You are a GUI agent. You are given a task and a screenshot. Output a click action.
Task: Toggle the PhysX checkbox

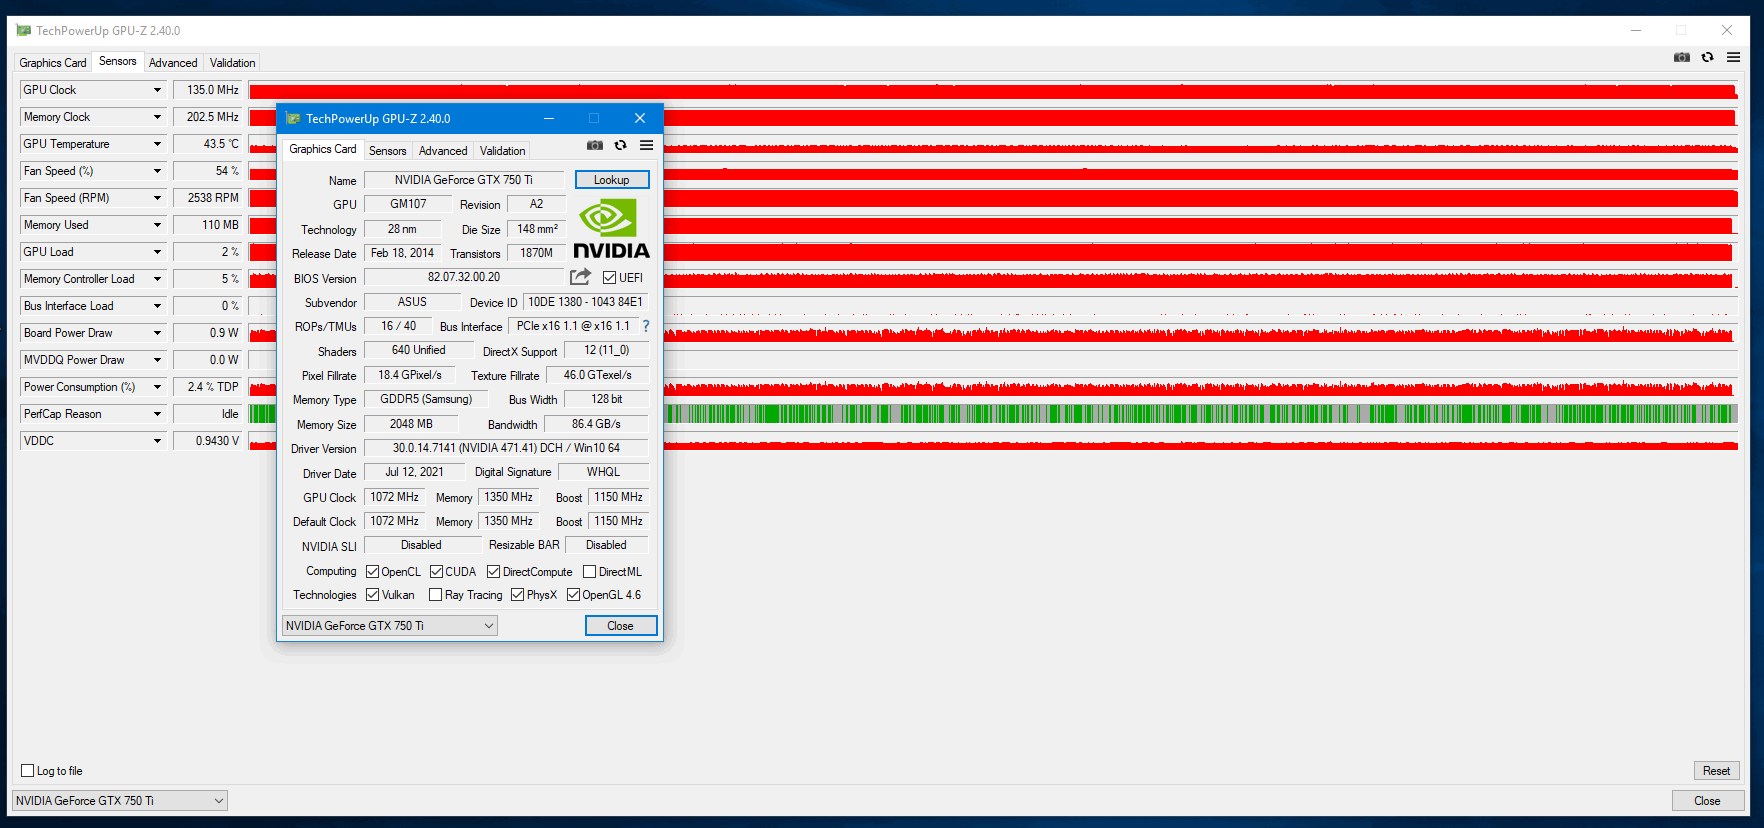coord(518,595)
